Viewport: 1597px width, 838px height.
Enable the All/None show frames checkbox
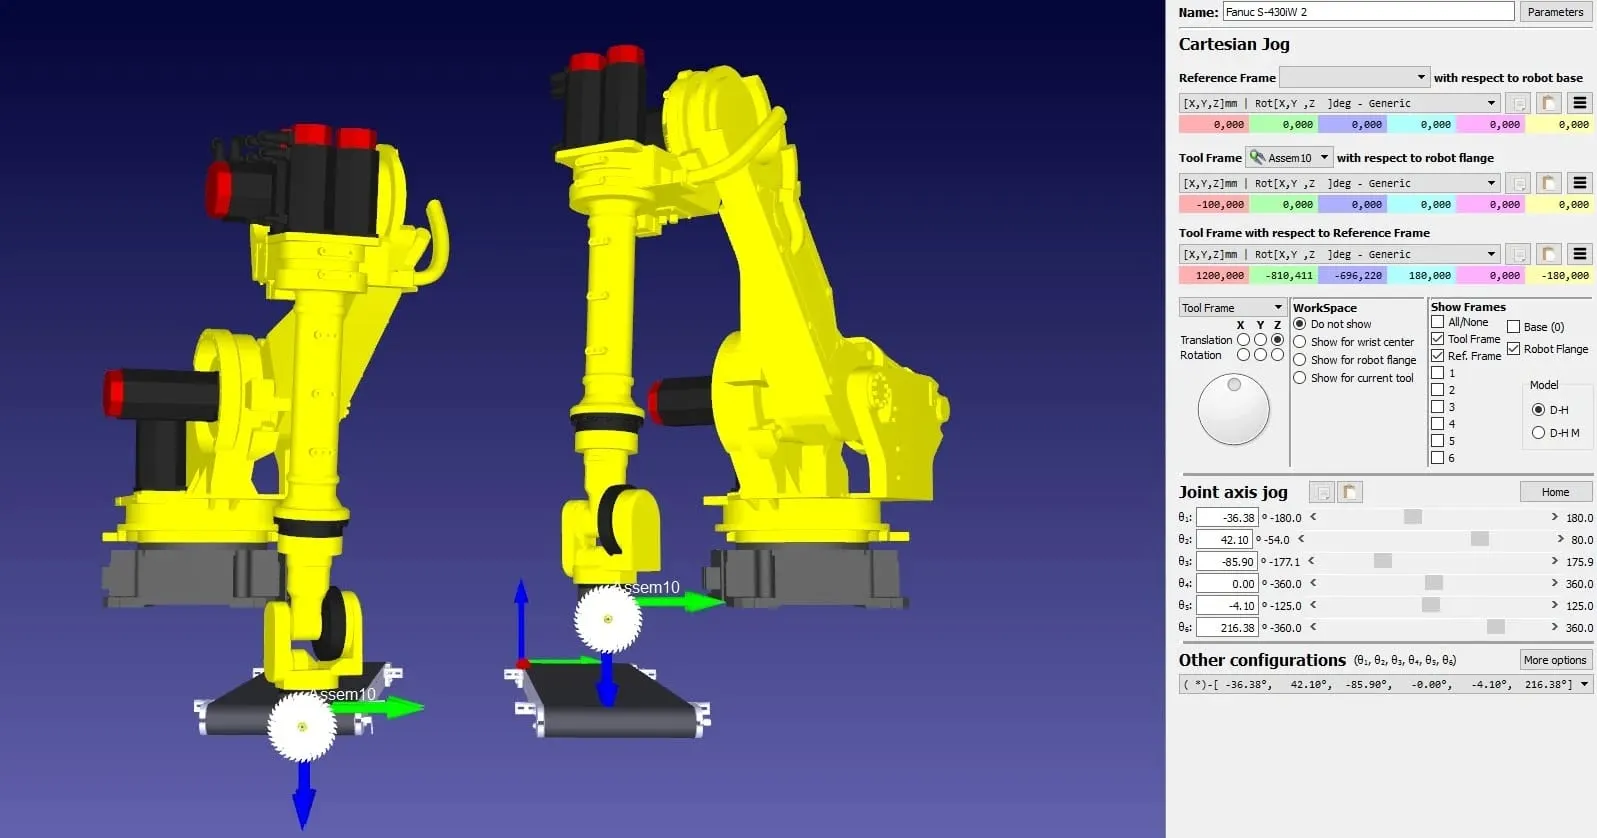(x=1437, y=322)
